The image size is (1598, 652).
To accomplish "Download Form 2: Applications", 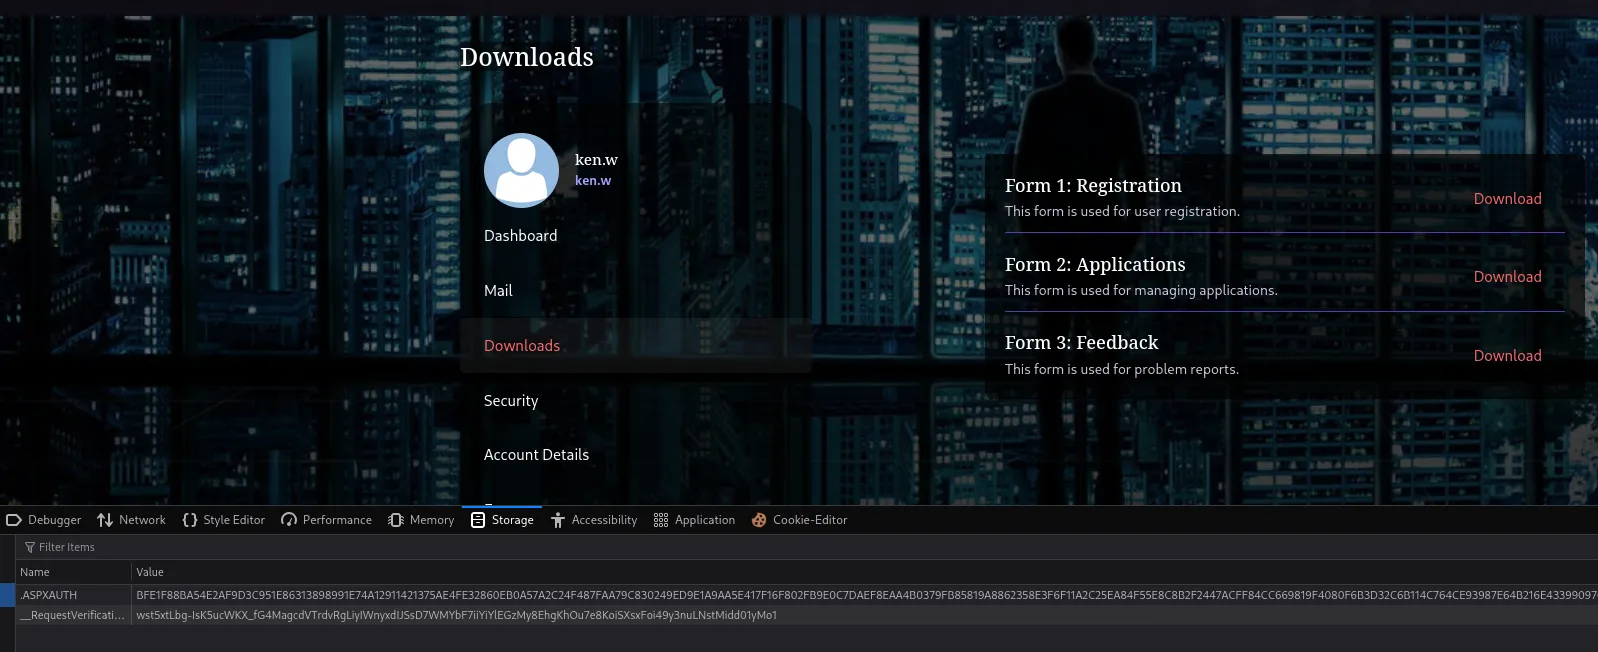I will pos(1507,277).
